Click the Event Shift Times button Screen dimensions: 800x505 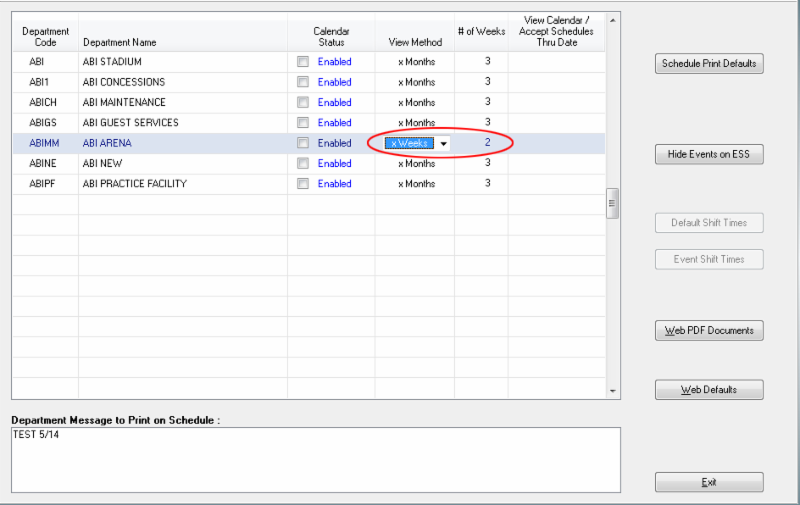[709, 260]
